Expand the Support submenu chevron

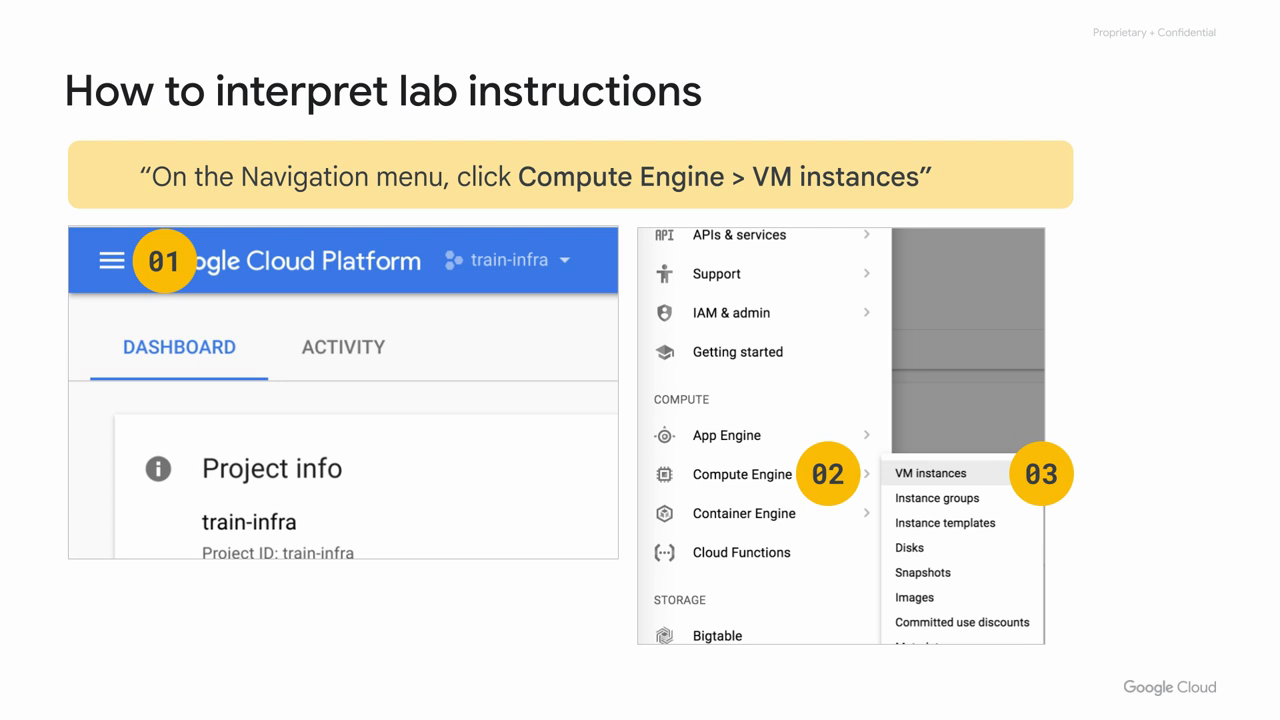pos(866,273)
